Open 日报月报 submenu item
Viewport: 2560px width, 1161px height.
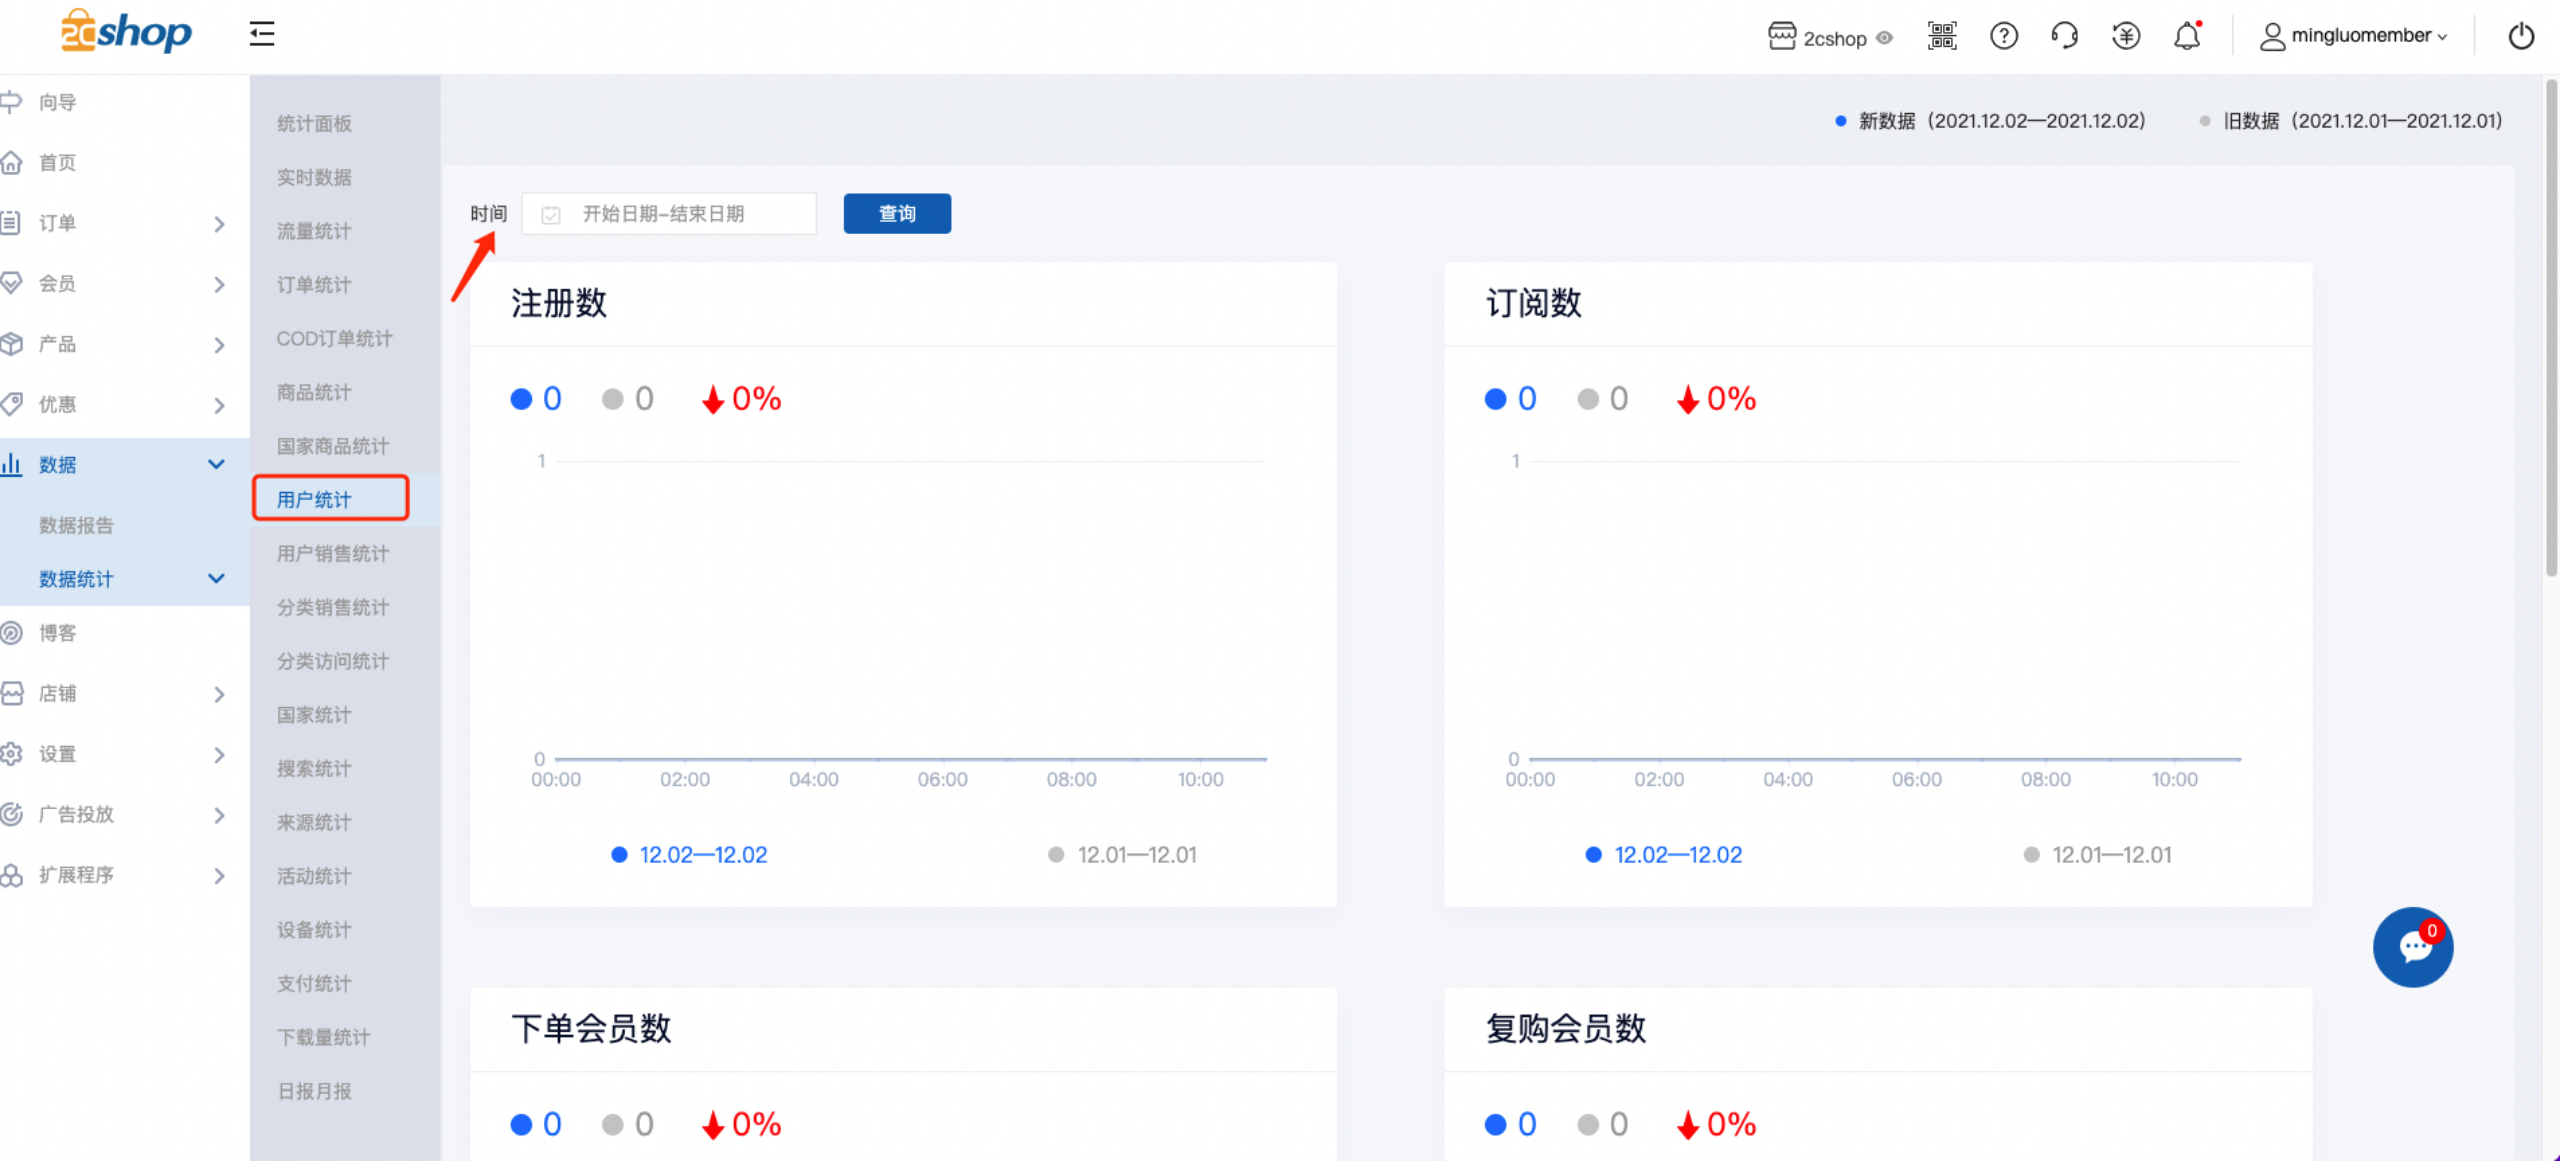tap(314, 1091)
